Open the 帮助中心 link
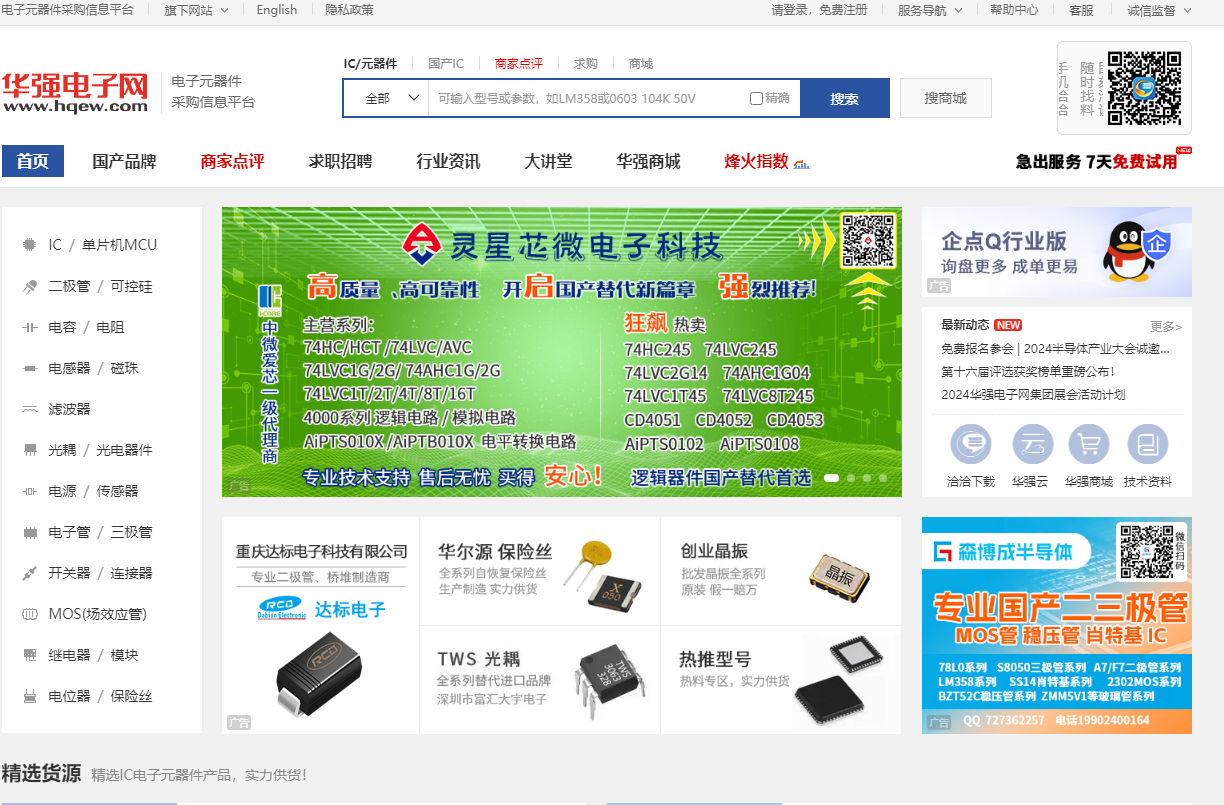 coord(1014,10)
